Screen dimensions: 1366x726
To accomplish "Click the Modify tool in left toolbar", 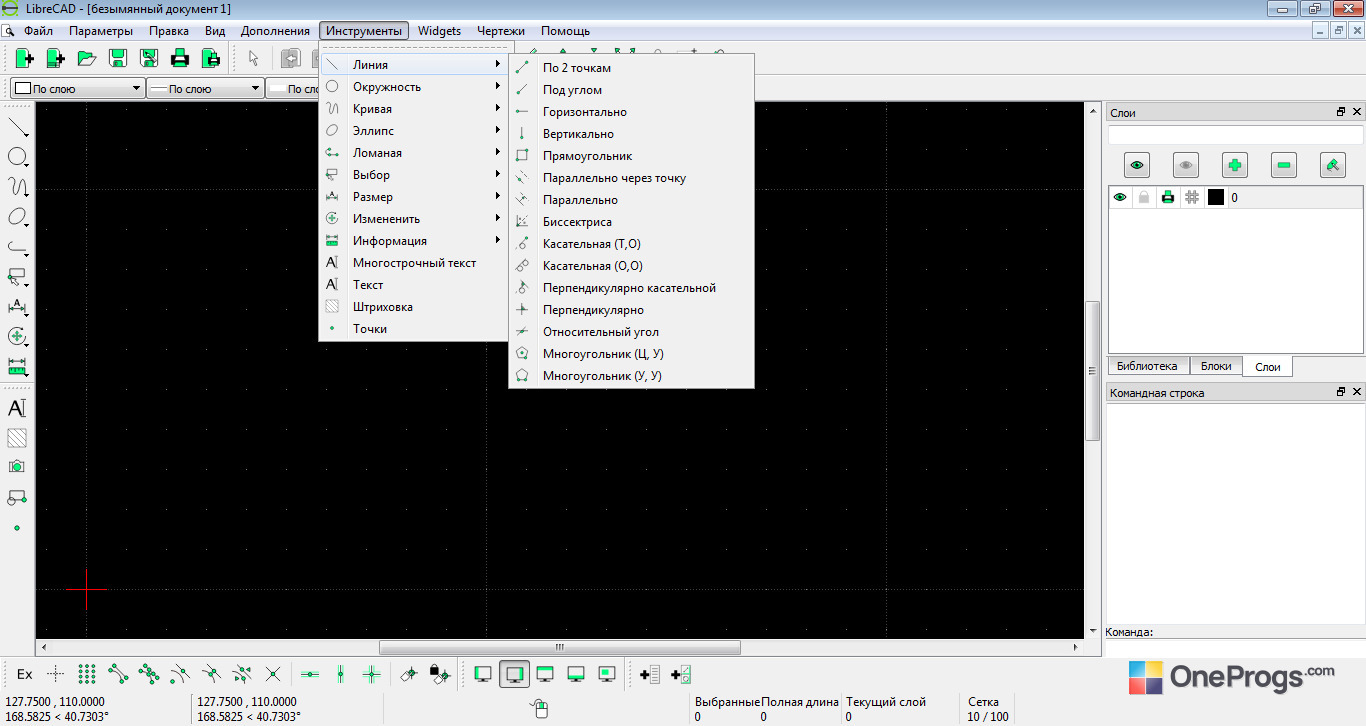I will coord(17,337).
